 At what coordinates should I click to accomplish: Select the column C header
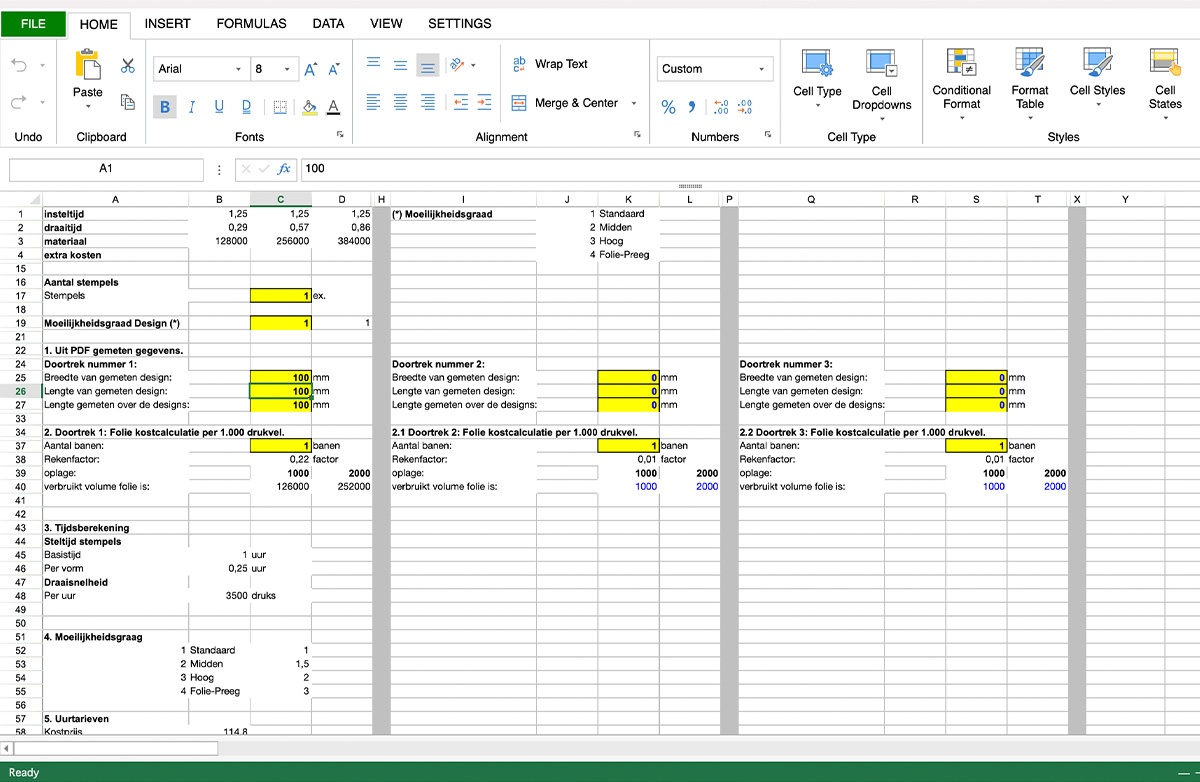pyautogui.click(x=280, y=199)
